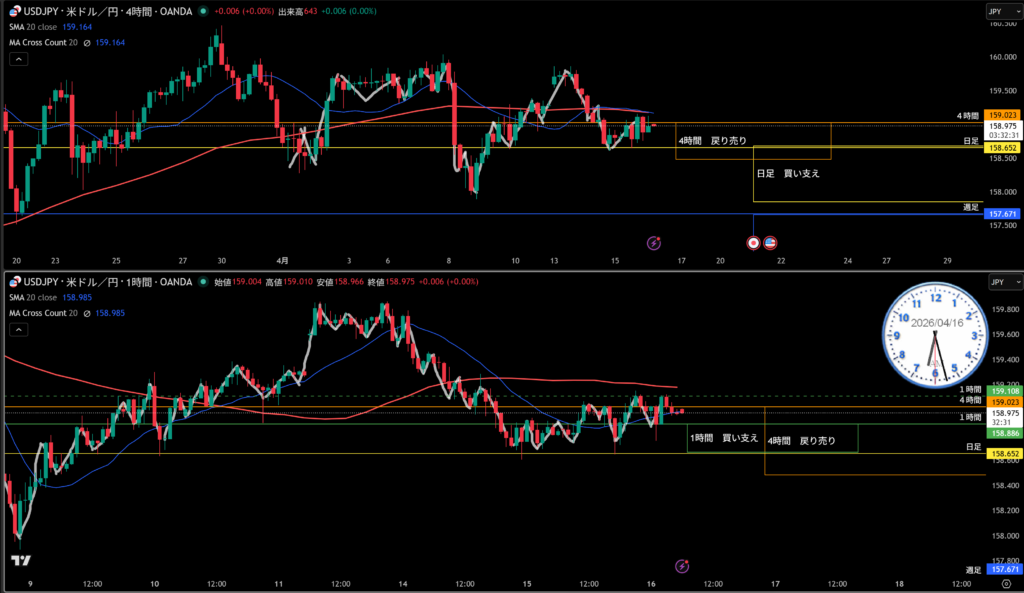Viewport: 1024px width, 593px height.
Task: Click the USDJPY 1時間 OANDA symbol title
Action: 110,283
